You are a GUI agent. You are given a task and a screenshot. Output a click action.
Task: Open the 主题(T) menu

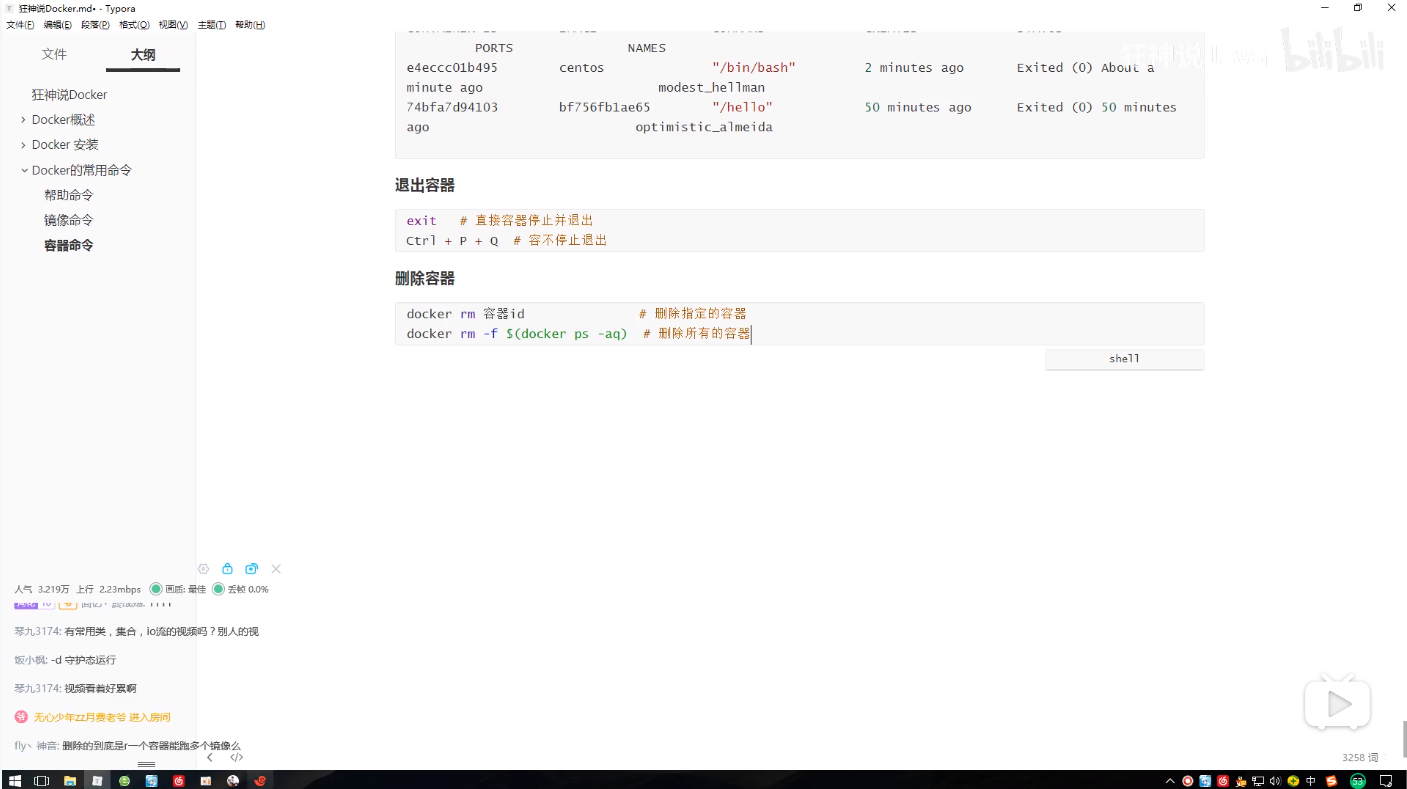click(212, 25)
